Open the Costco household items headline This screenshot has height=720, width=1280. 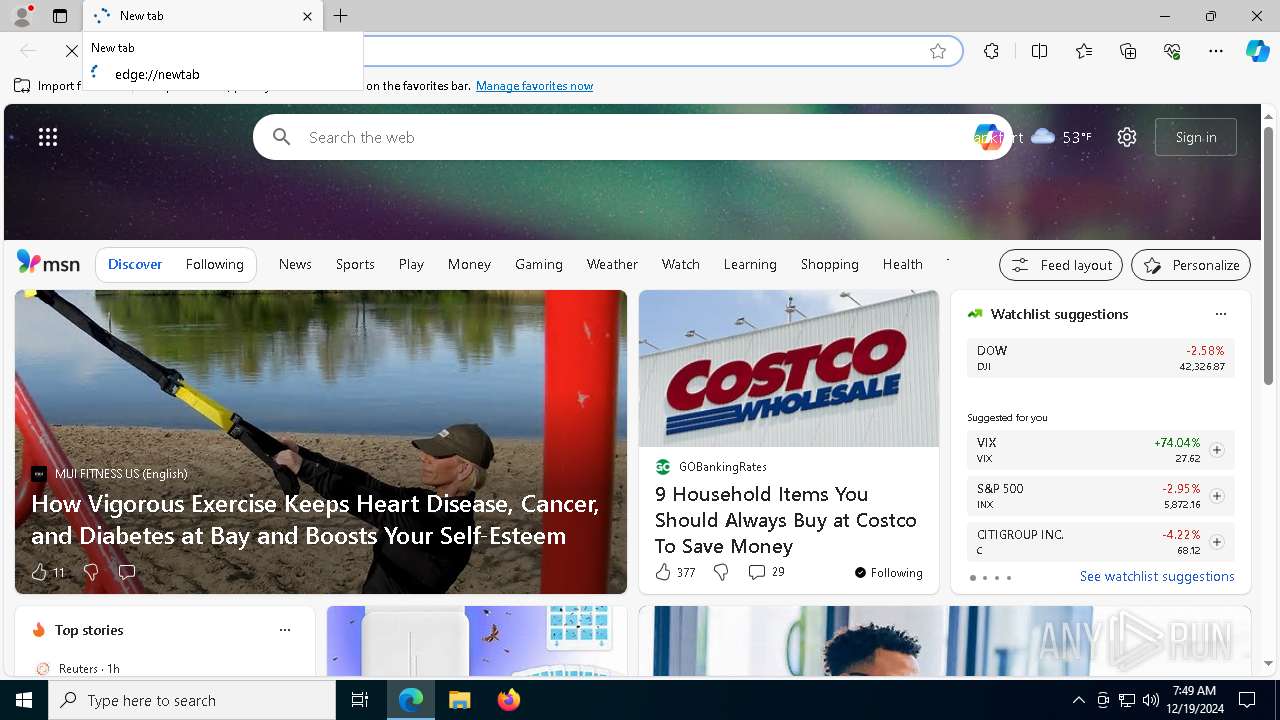coord(786,520)
